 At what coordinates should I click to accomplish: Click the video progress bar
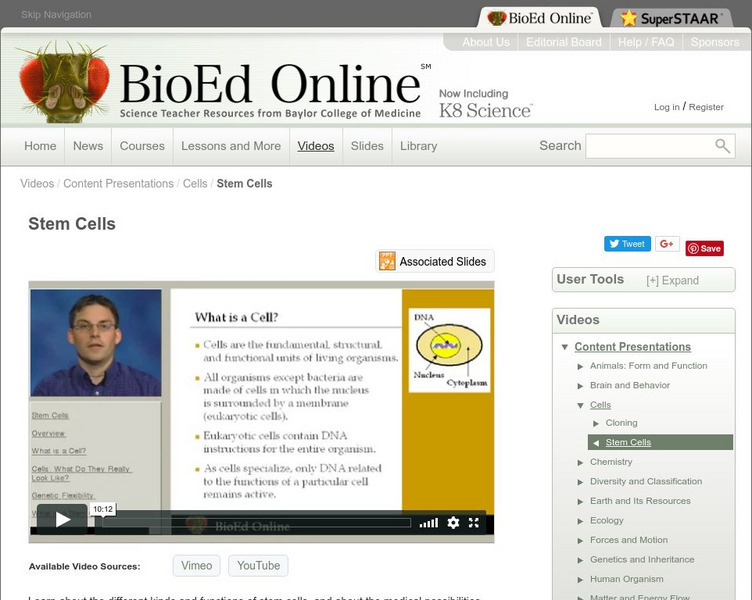point(257,523)
